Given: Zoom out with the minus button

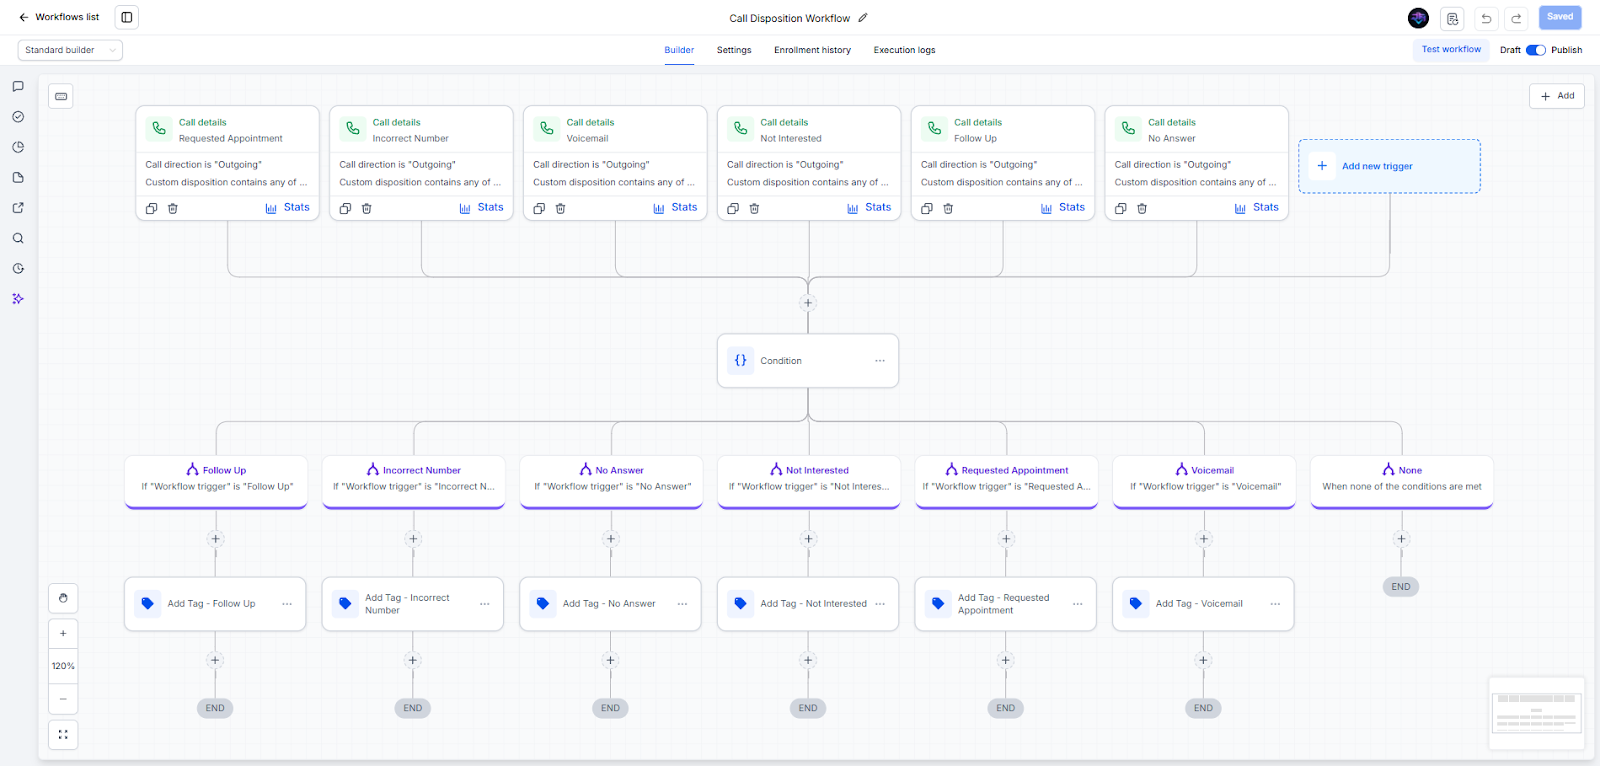Looking at the screenshot, I should click(63, 698).
